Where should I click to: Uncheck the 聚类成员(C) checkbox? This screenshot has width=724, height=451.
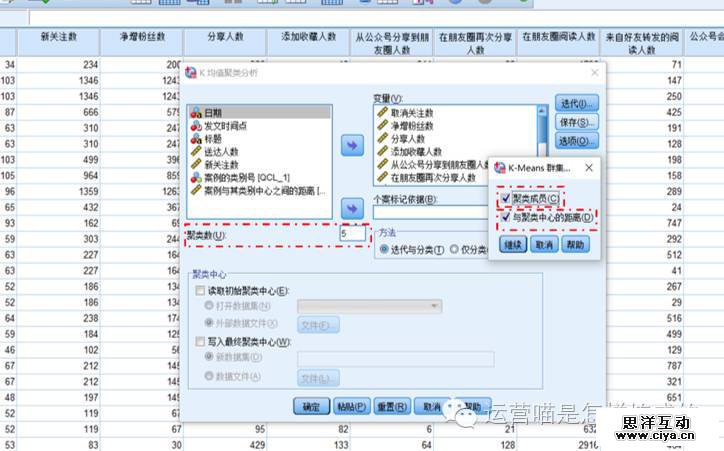pyautogui.click(x=506, y=198)
